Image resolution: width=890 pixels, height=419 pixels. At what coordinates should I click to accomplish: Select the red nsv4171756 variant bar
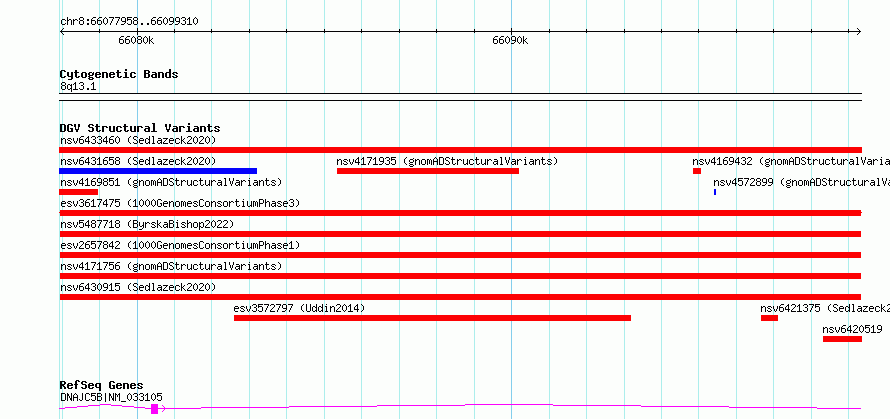click(x=461, y=276)
